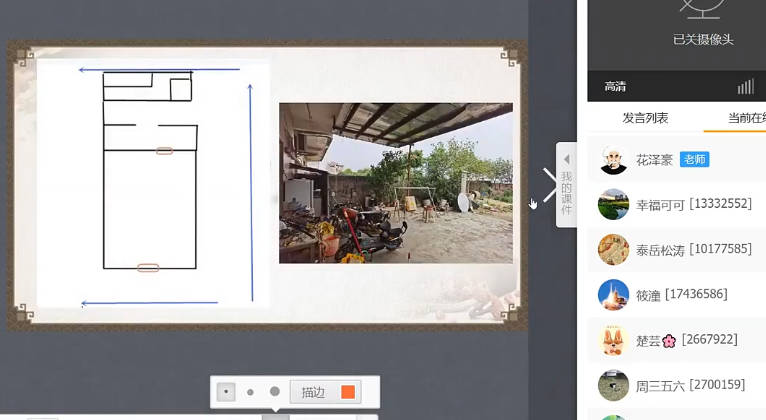
Task: Select user 泰岳松涛 [10177585]
Action: point(677,250)
